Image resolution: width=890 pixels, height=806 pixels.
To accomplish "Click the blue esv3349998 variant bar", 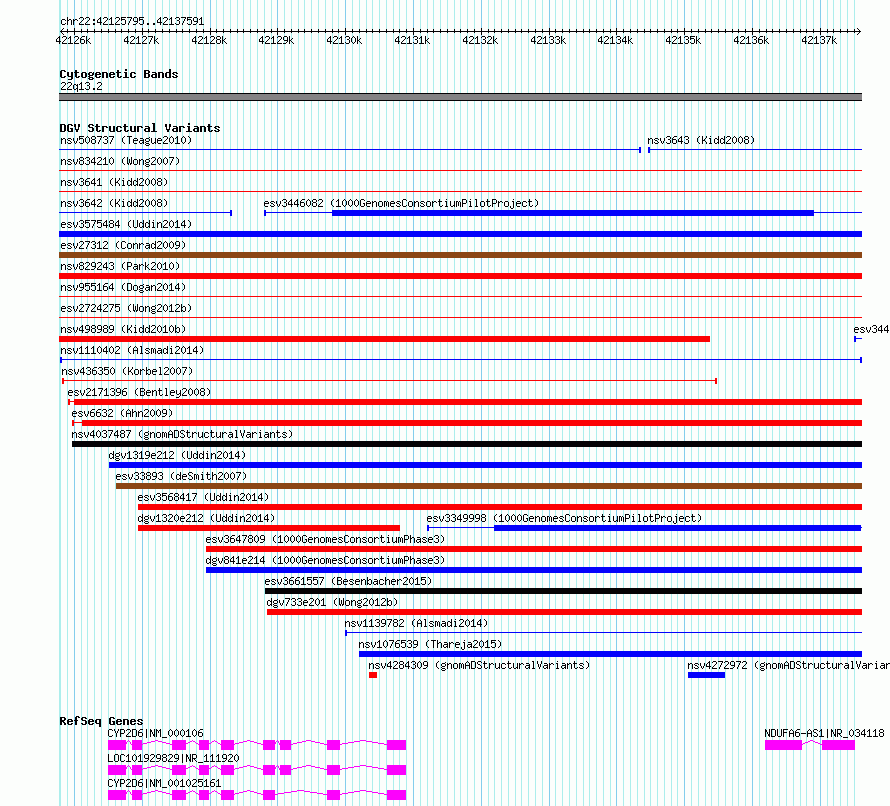I will coord(678,528).
